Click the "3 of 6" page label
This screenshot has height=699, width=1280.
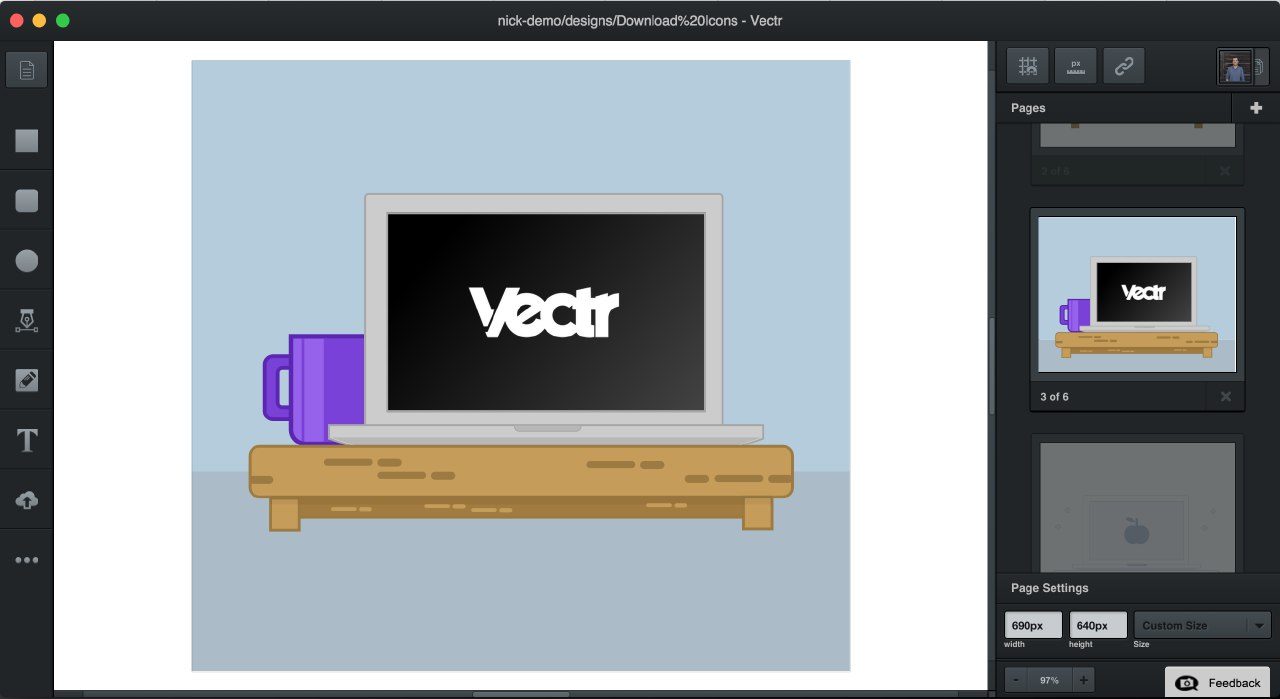(x=1054, y=397)
